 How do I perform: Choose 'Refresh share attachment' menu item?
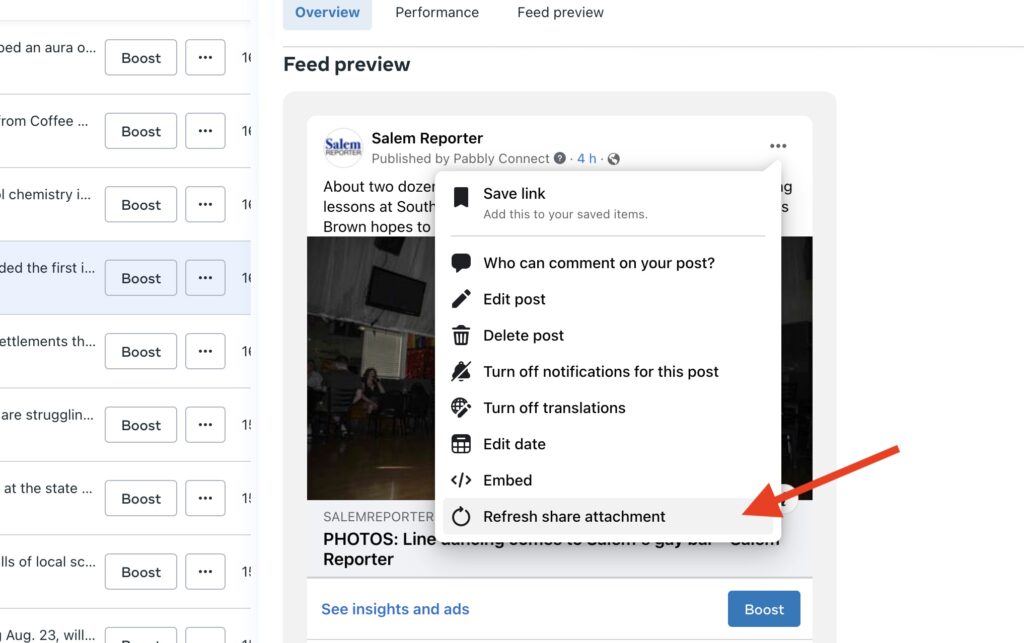pos(574,517)
